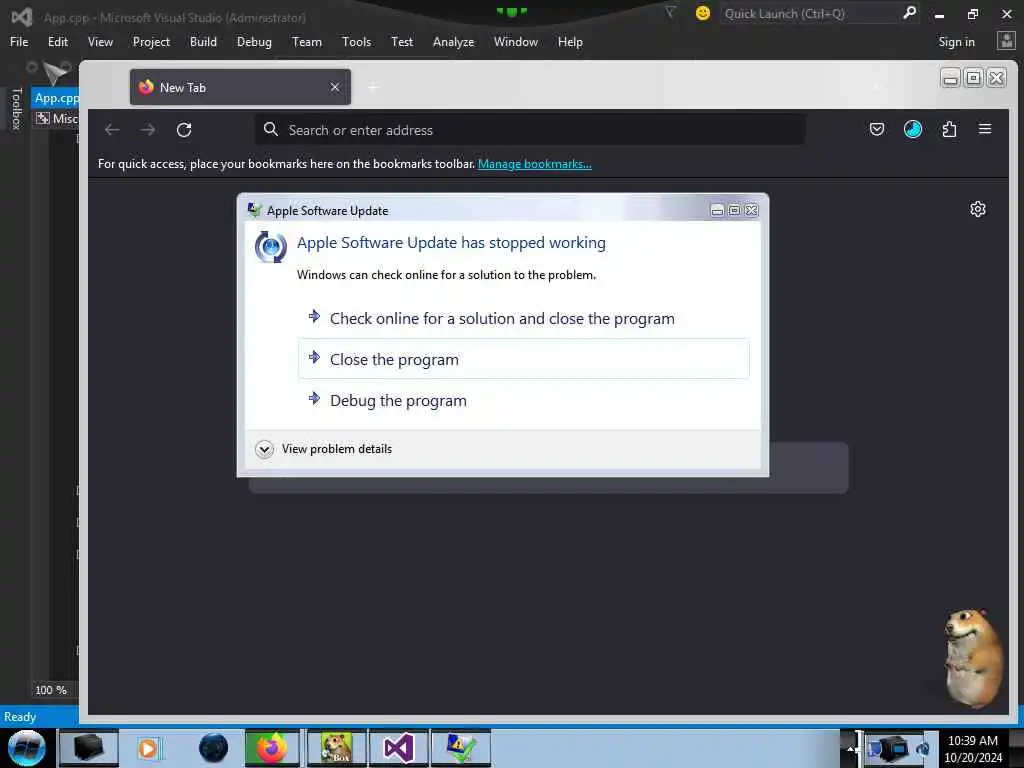Open the View menu in Visual Studio
This screenshot has width=1024, height=768.
[100, 42]
